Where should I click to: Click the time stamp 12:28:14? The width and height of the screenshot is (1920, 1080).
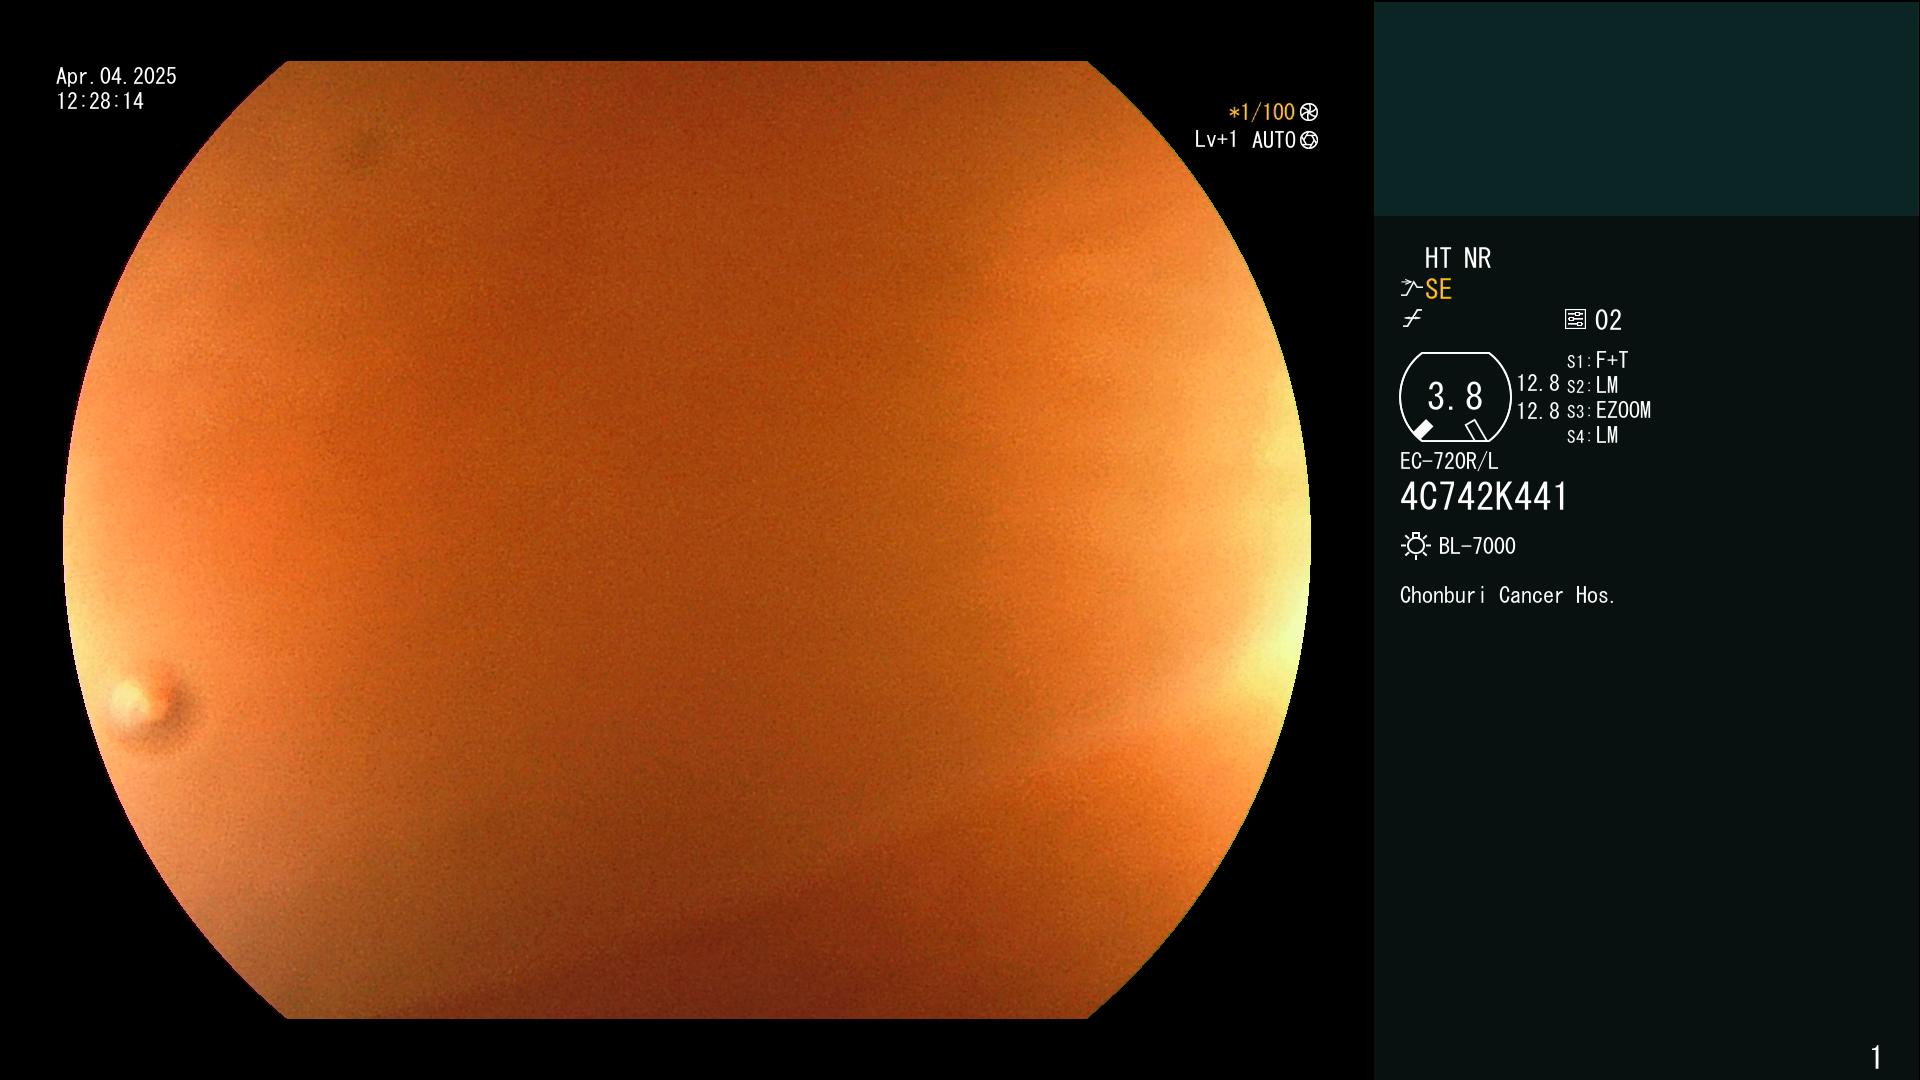pos(100,102)
